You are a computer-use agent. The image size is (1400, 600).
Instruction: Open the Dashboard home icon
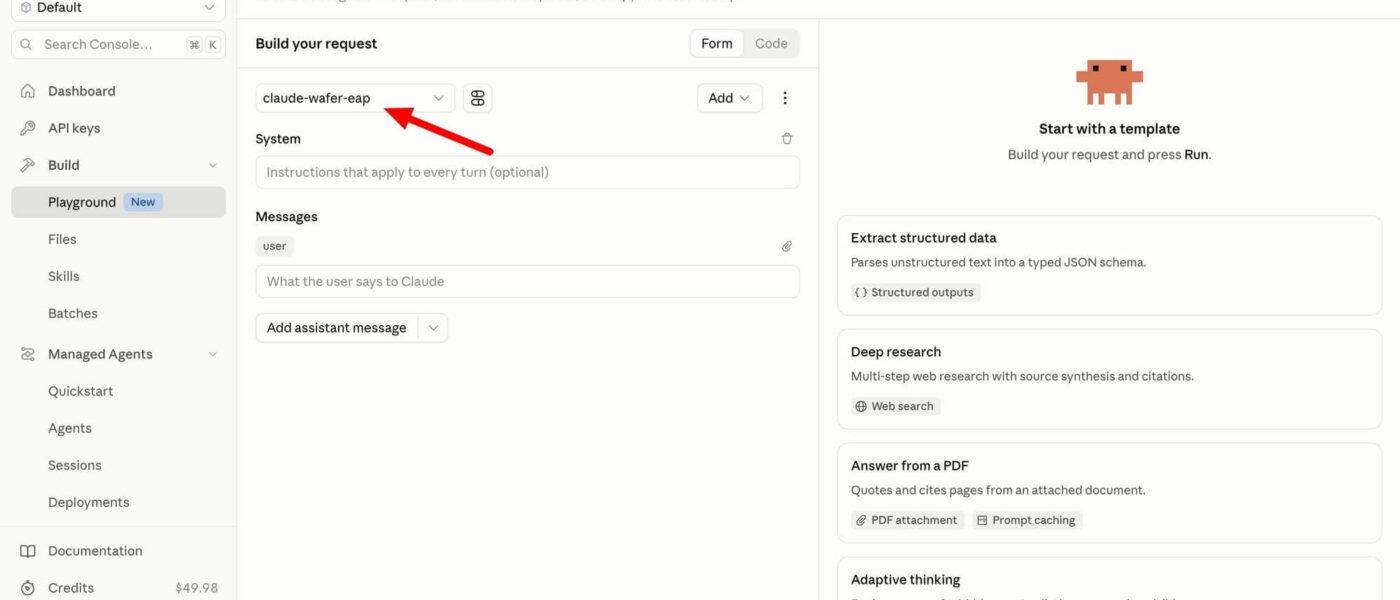pos(28,91)
